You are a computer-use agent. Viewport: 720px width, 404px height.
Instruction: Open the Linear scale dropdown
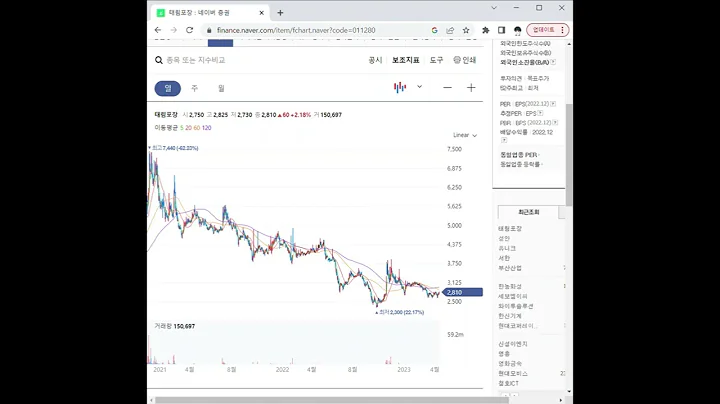[x=465, y=135]
